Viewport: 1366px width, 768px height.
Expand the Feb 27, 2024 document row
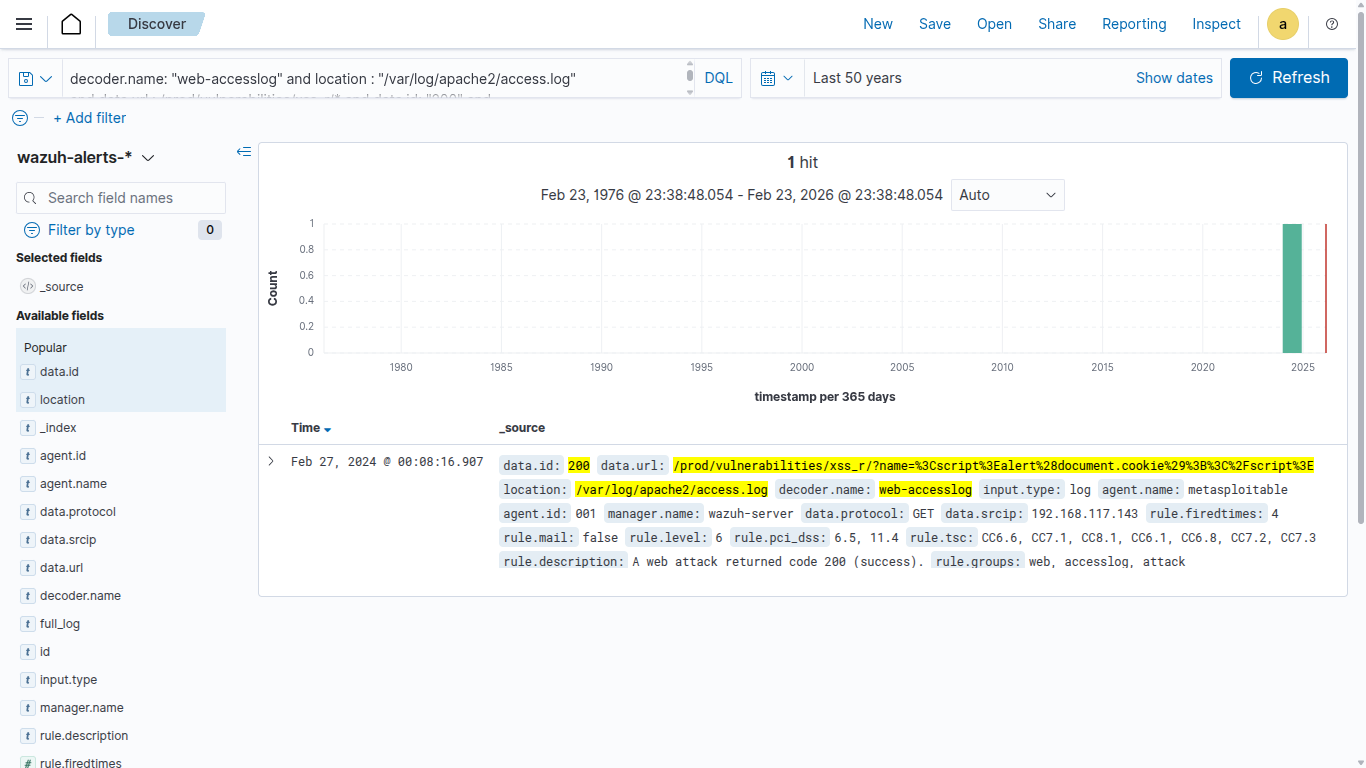pyautogui.click(x=271, y=461)
